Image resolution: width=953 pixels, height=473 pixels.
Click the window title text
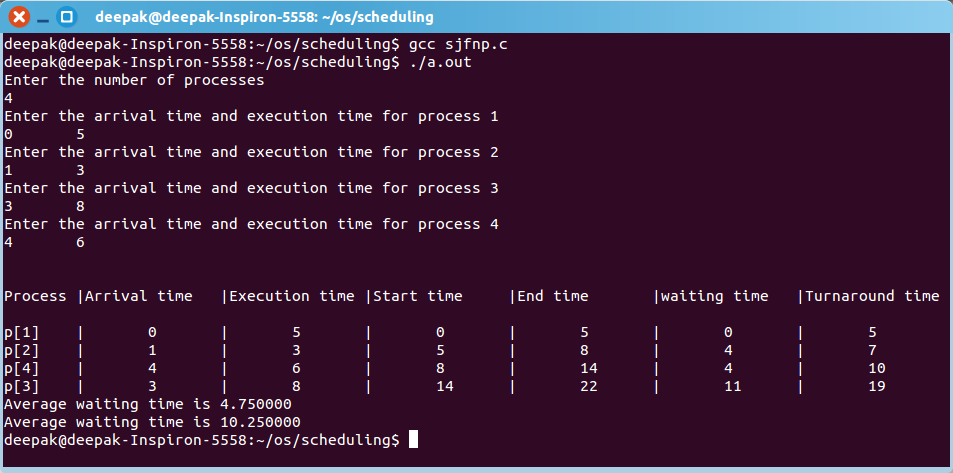(x=264, y=17)
